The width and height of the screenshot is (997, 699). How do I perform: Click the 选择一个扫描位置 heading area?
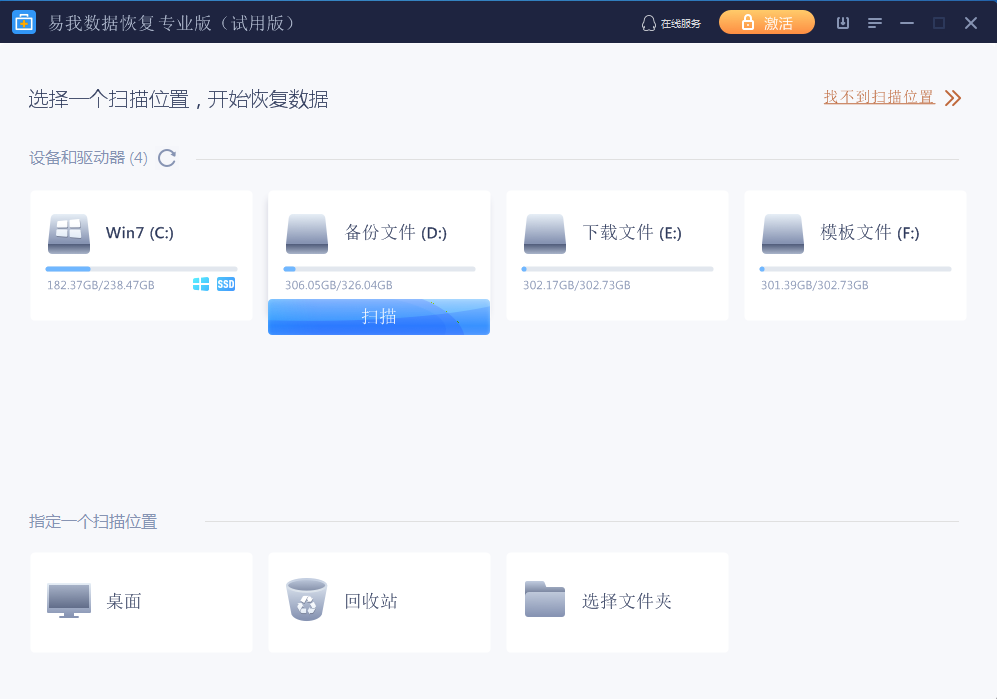[180, 99]
